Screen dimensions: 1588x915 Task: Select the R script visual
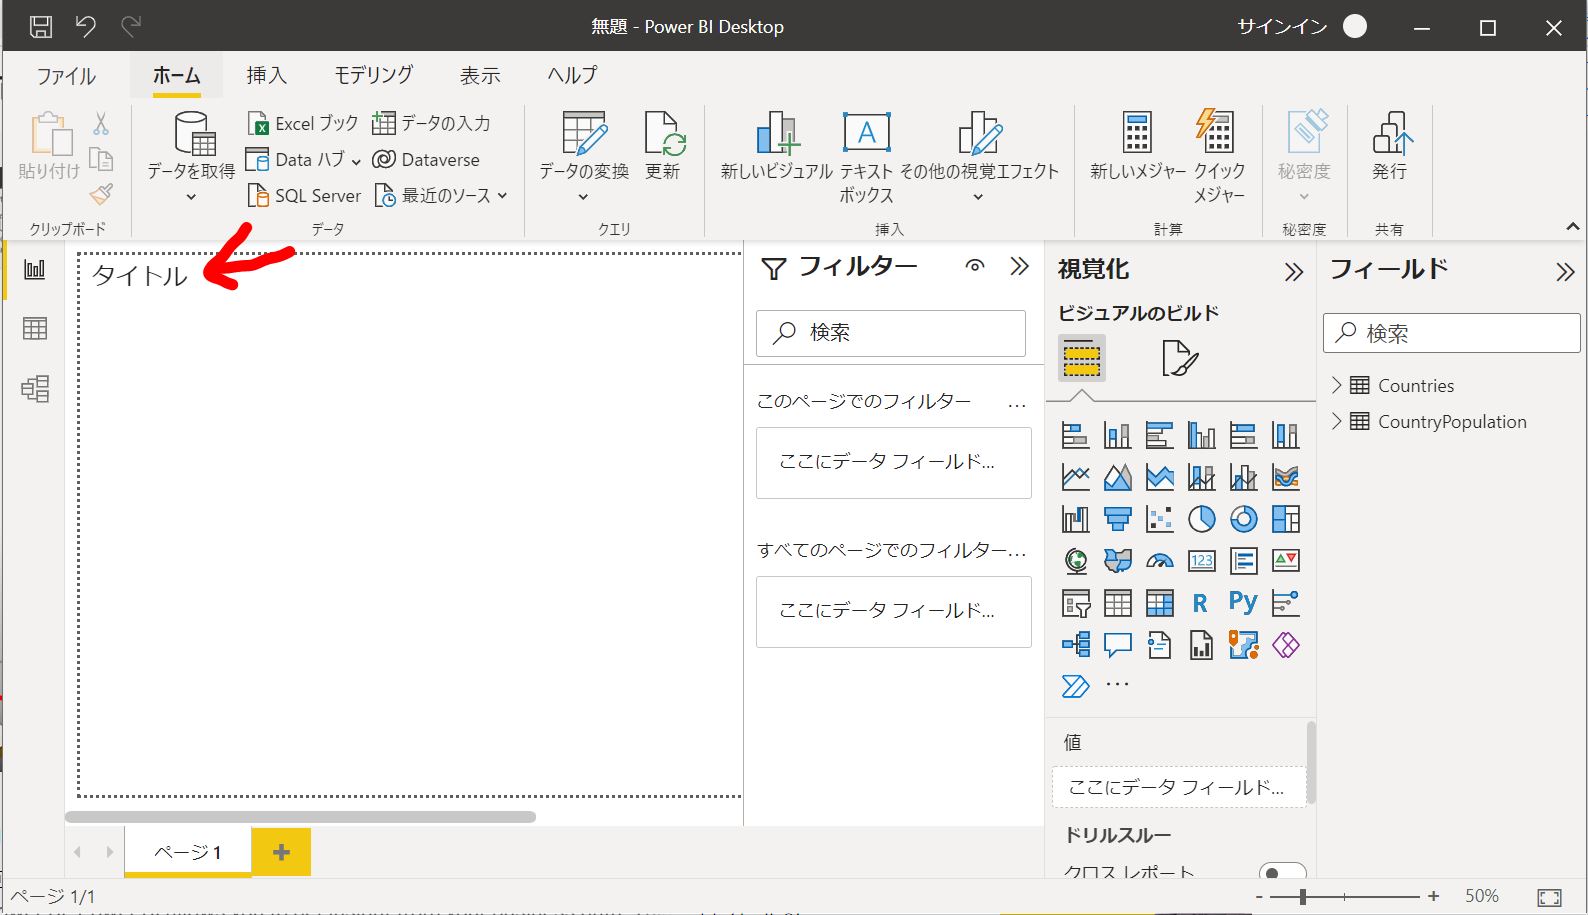[1201, 603]
